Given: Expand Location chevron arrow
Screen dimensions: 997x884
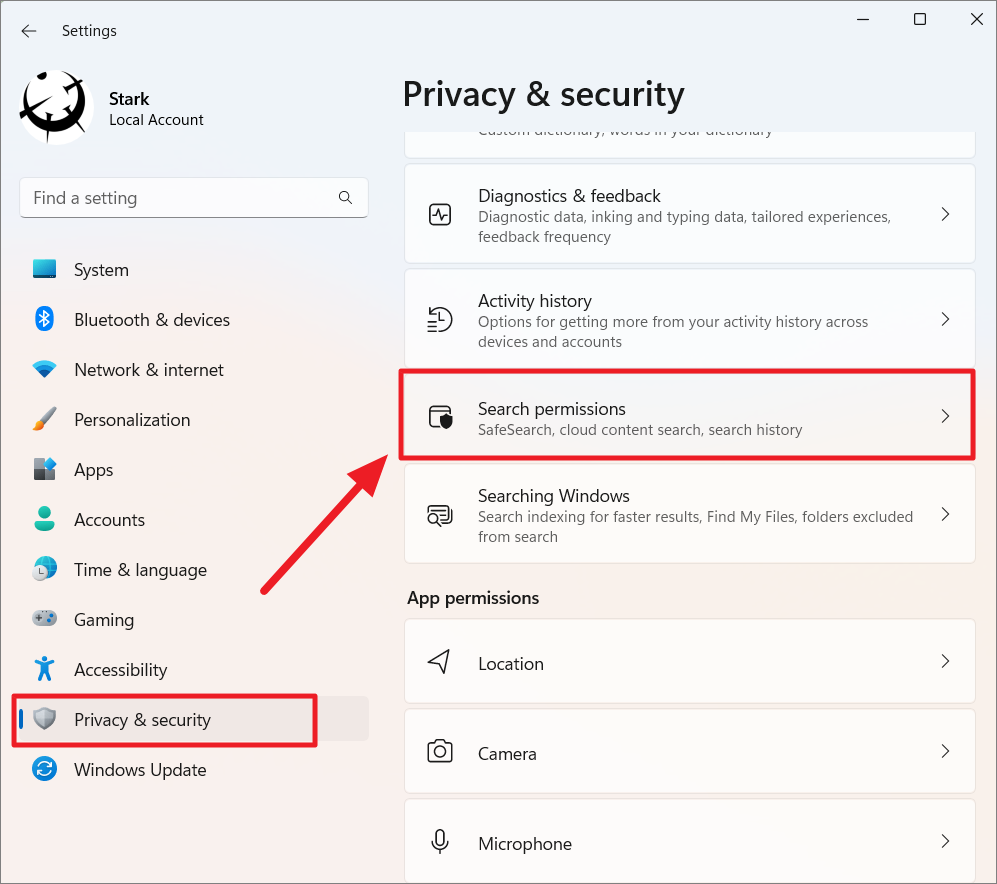Looking at the screenshot, I should (x=945, y=661).
